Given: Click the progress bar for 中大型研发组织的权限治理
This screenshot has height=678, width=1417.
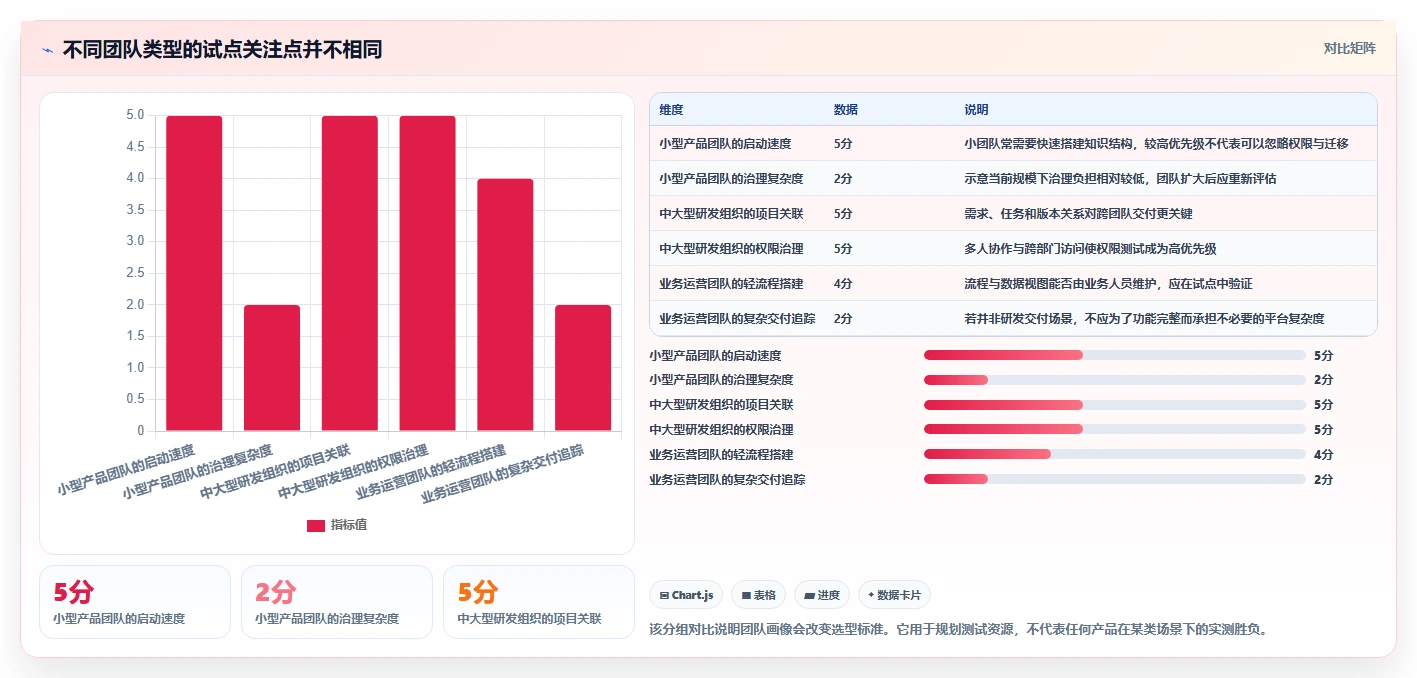Looking at the screenshot, I should pyautogui.click(x=1115, y=430).
